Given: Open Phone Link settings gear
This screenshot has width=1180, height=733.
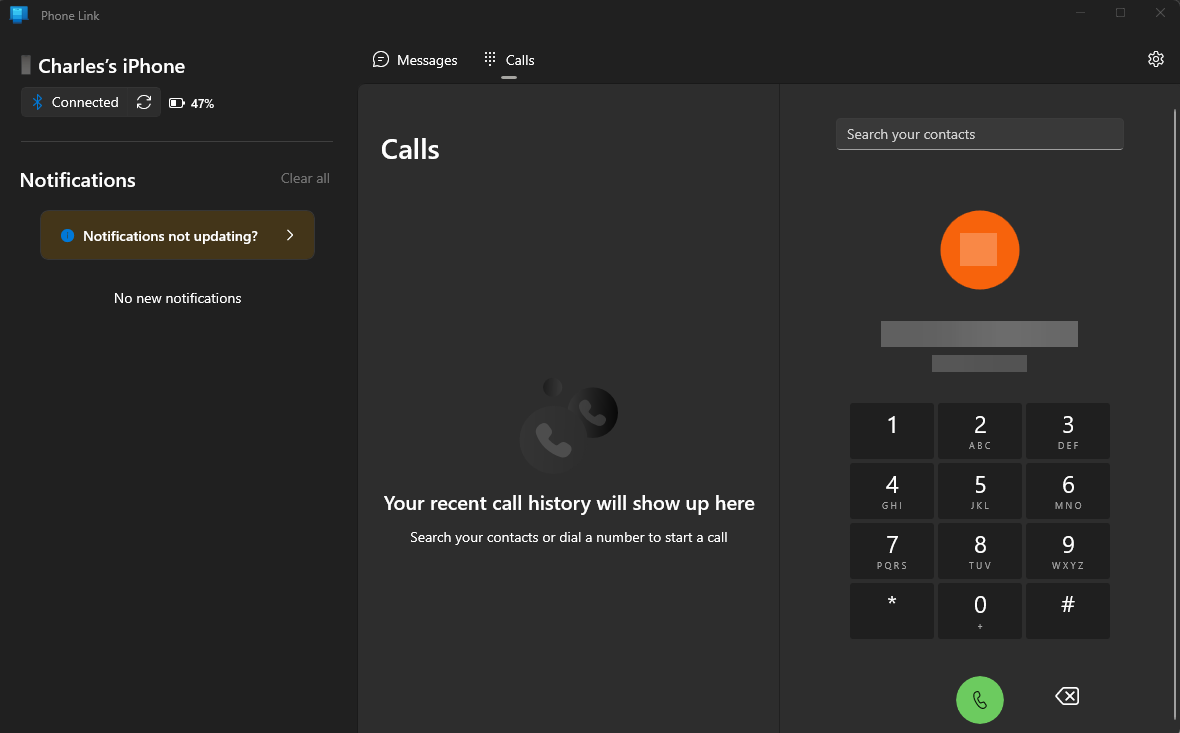Looking at the screenshot, I should tap(1155, 59).
